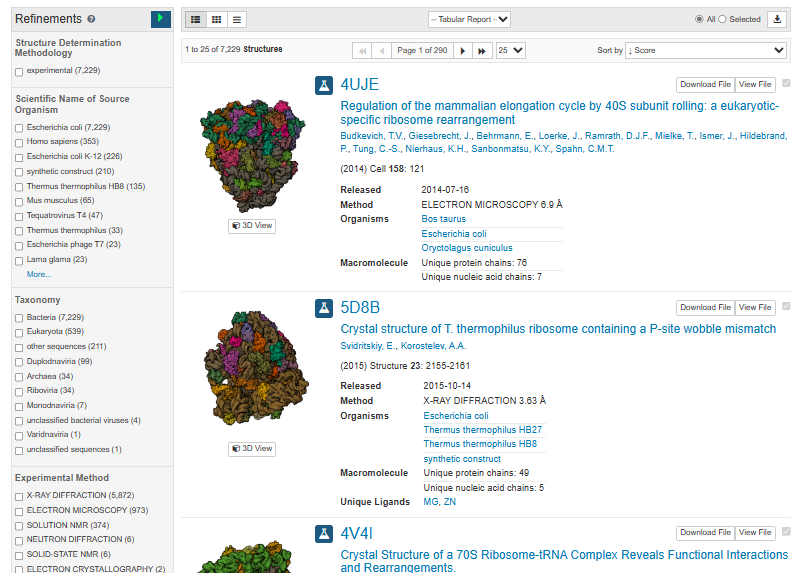Click Download File for 5D8B
The height and width of the screenshot is (573, 798).
(x=705, y=307)
